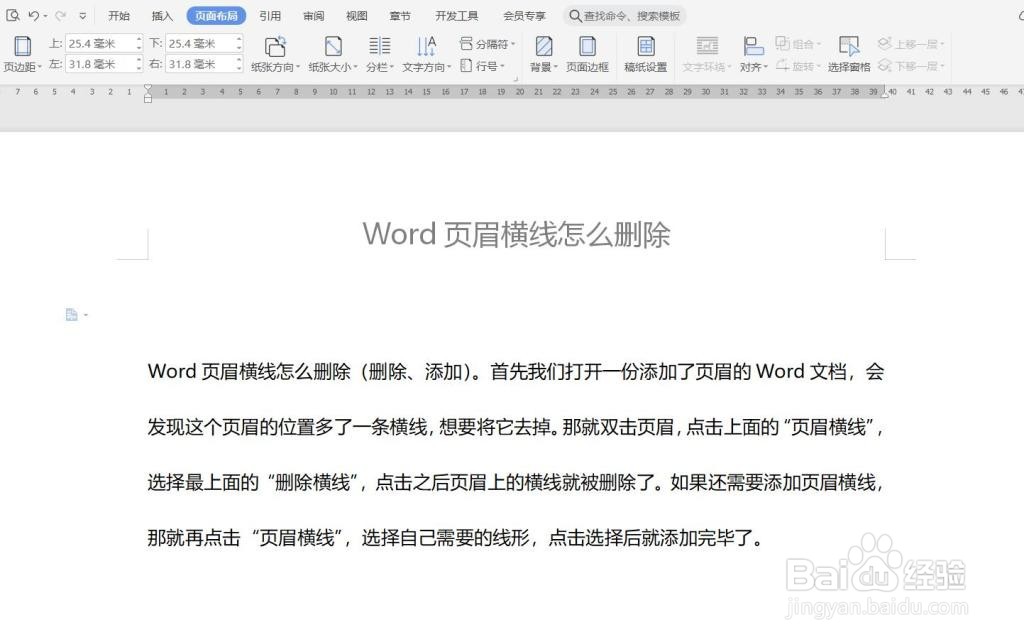Click the left indent marker on ruler
This screenshot has height=642, width=1024.
coord(148,93)
